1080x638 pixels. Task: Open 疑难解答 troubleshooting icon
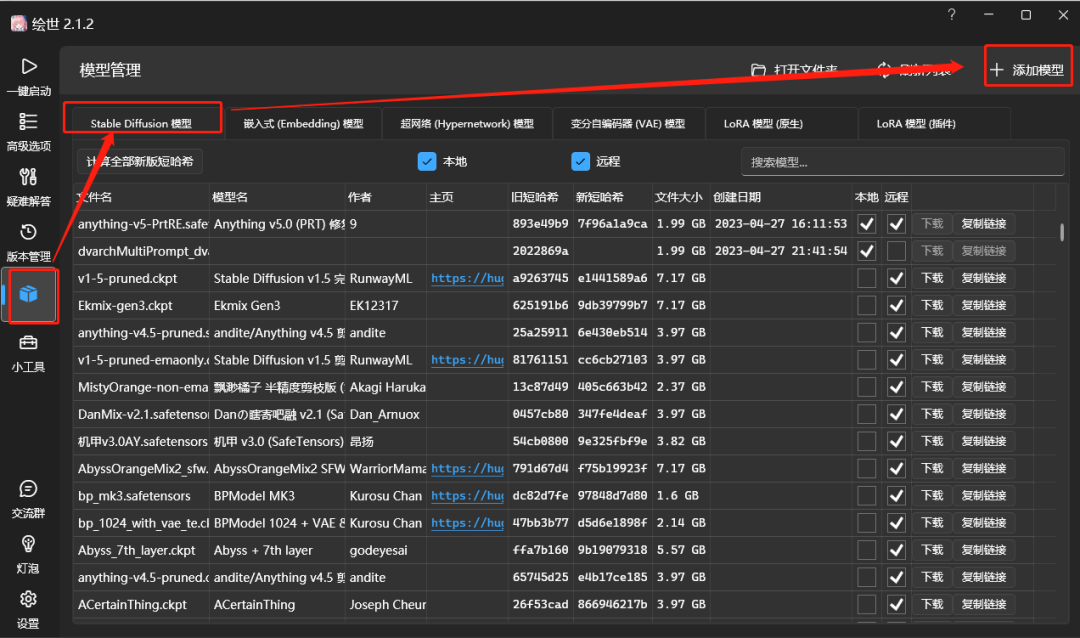pyautogui.click(x=28, y=177)
